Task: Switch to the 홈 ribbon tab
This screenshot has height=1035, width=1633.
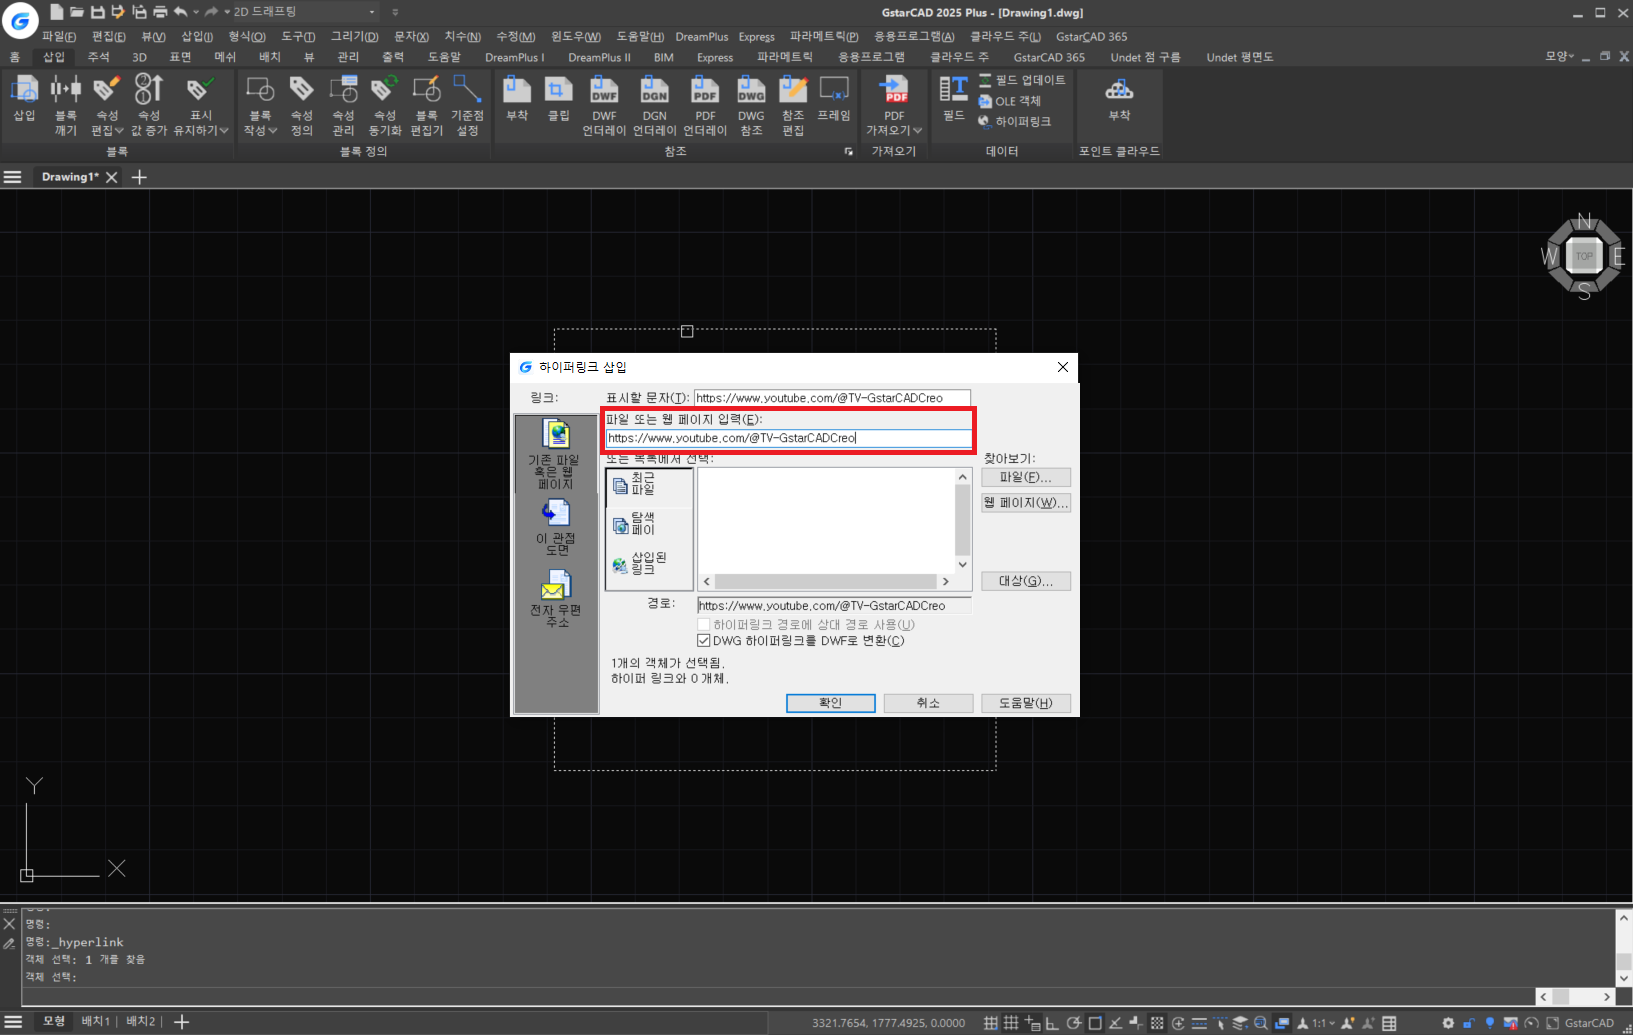Action: coord(15,57)
